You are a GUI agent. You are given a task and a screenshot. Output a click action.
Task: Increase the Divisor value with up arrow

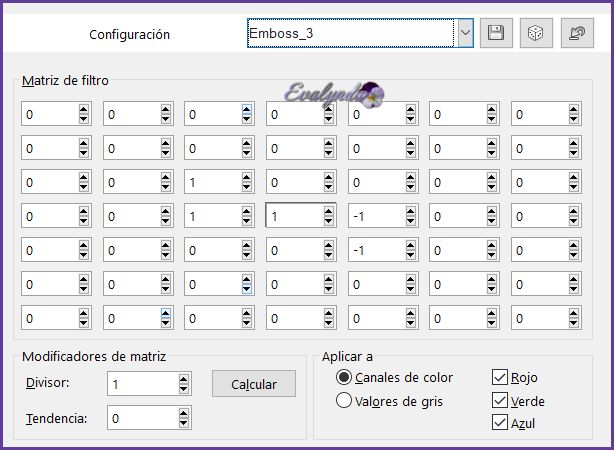[x=183, y=379]
